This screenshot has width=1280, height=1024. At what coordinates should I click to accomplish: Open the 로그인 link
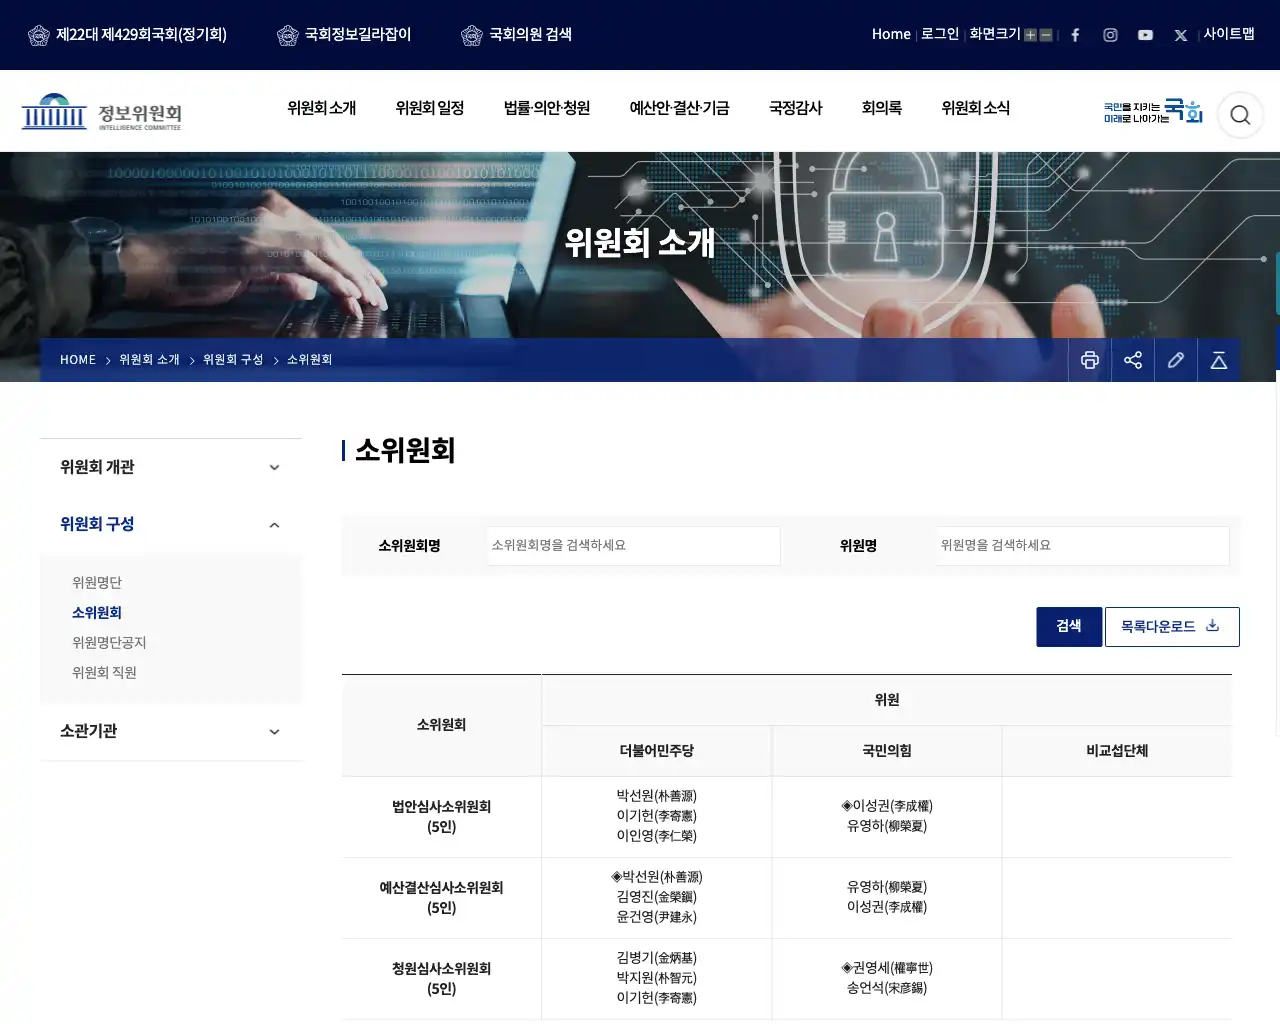[940, 34]
